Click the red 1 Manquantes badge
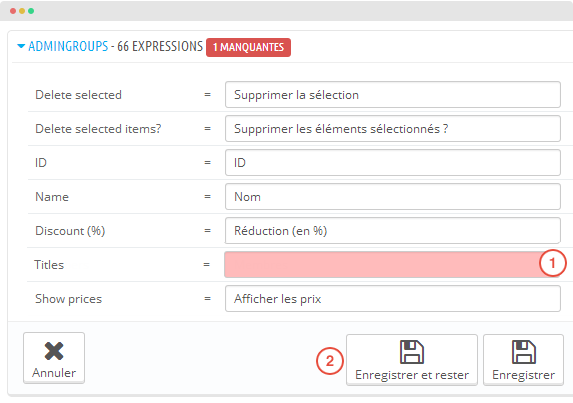Image resolution: width=573 pixels, height=403 pixels. point(248,47)
